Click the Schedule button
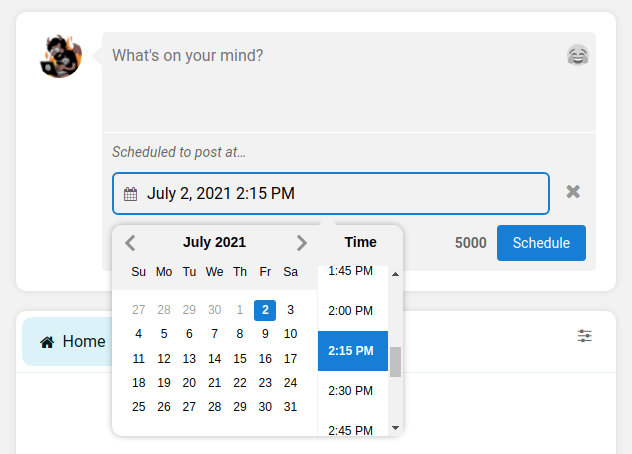 click(541, 243)
